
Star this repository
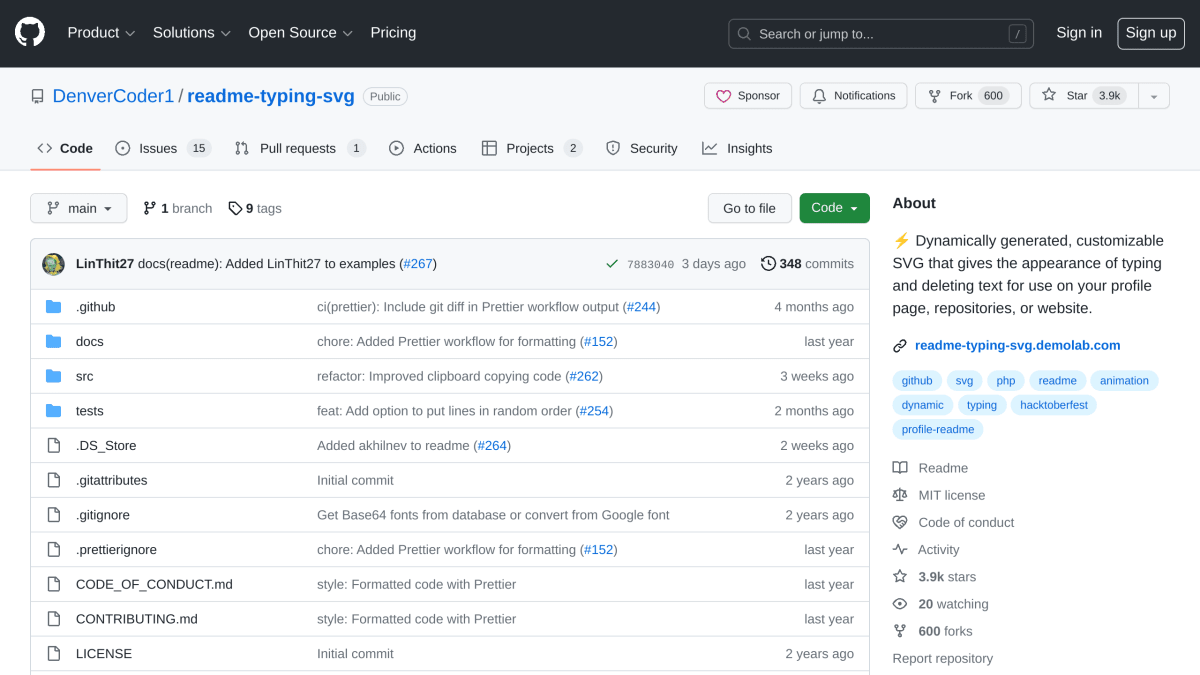1084,96
